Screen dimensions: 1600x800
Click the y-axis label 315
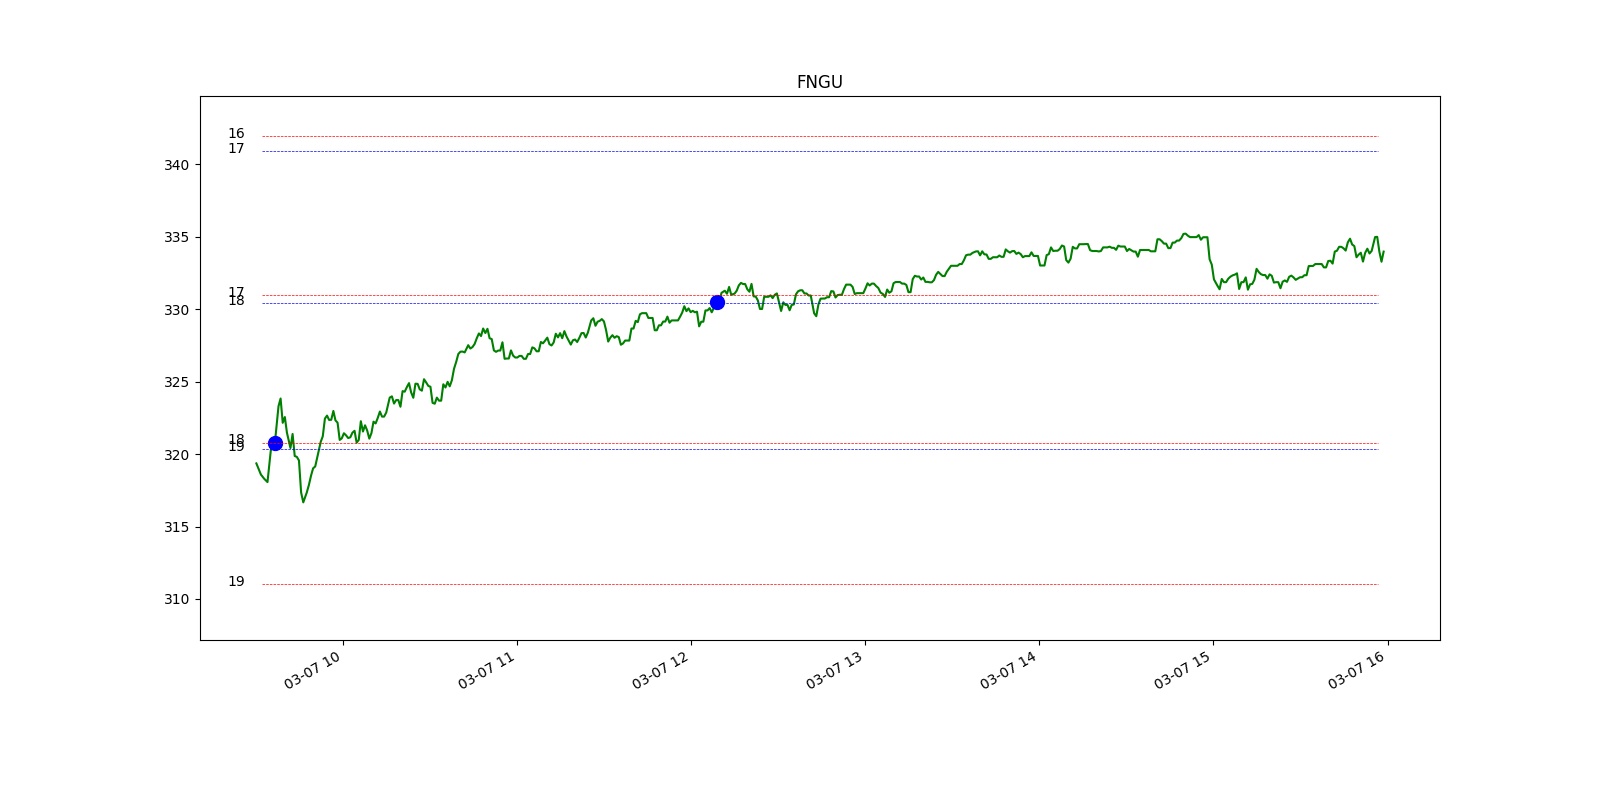176,527
